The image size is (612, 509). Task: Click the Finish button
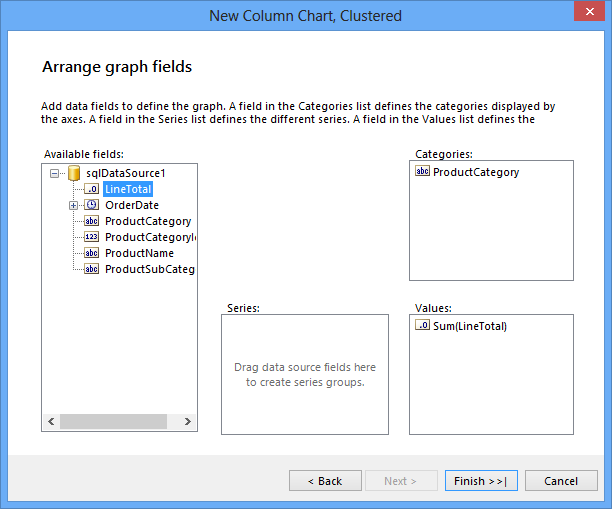pyautogui.click(x=481, y=481)
